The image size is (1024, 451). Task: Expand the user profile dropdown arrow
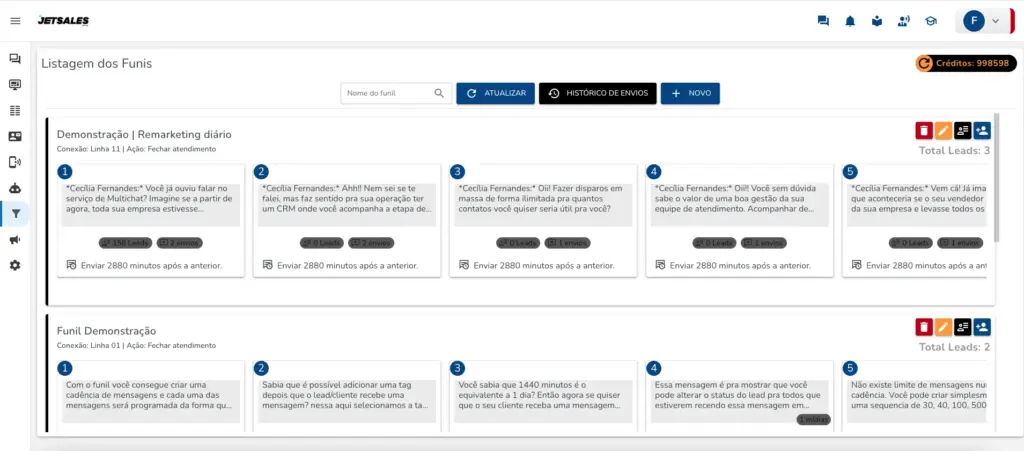click(995, 21)
